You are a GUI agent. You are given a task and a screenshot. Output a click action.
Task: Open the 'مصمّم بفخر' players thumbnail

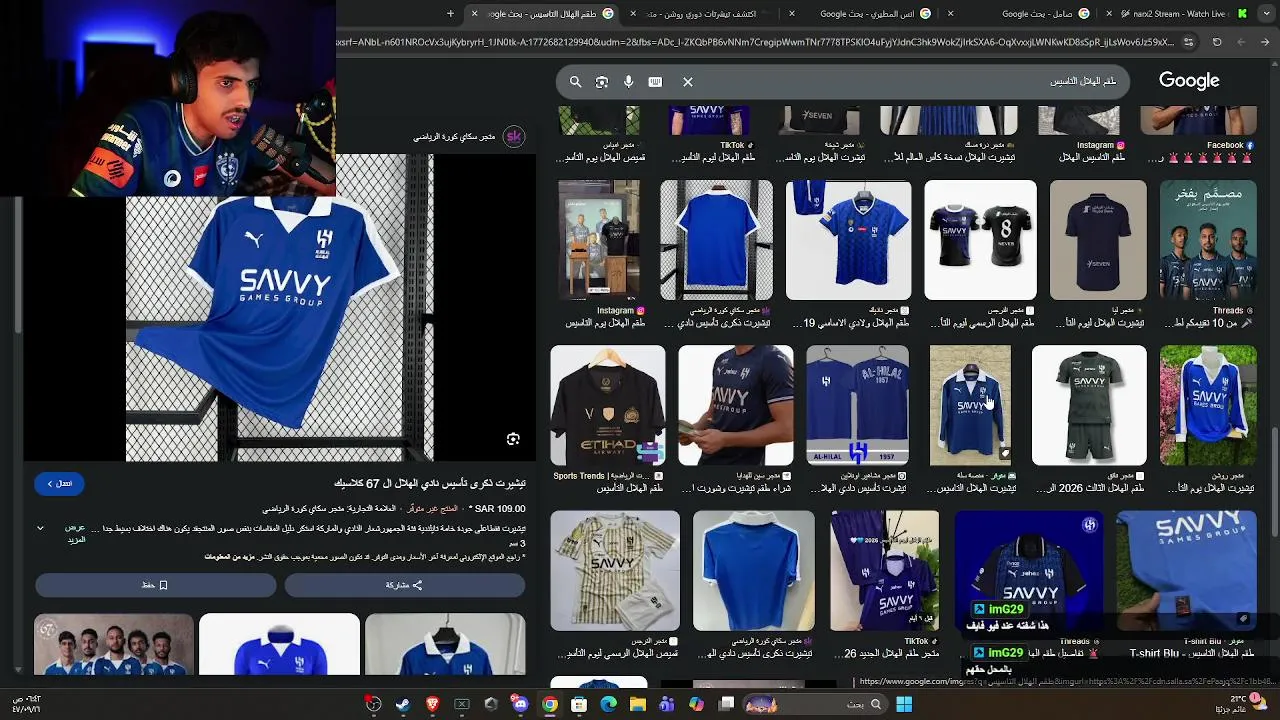(1208, 240)
